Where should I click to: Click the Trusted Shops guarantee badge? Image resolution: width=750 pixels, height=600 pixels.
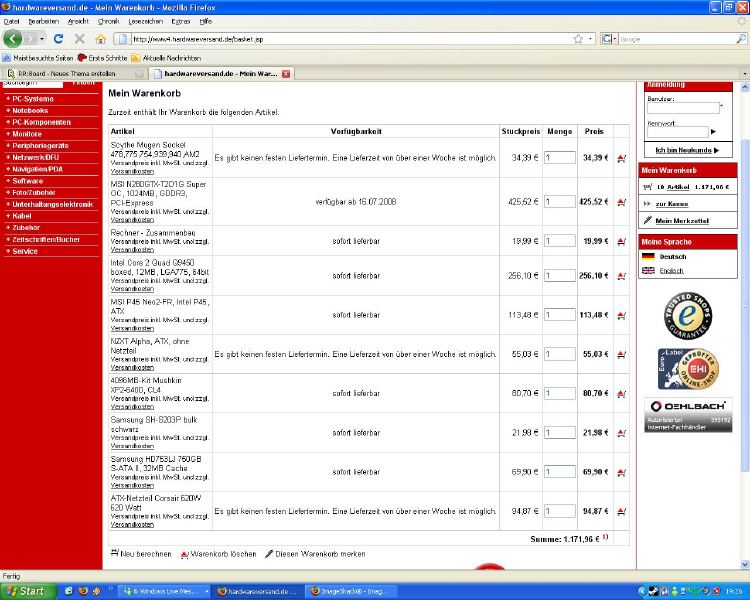[688, 316]
